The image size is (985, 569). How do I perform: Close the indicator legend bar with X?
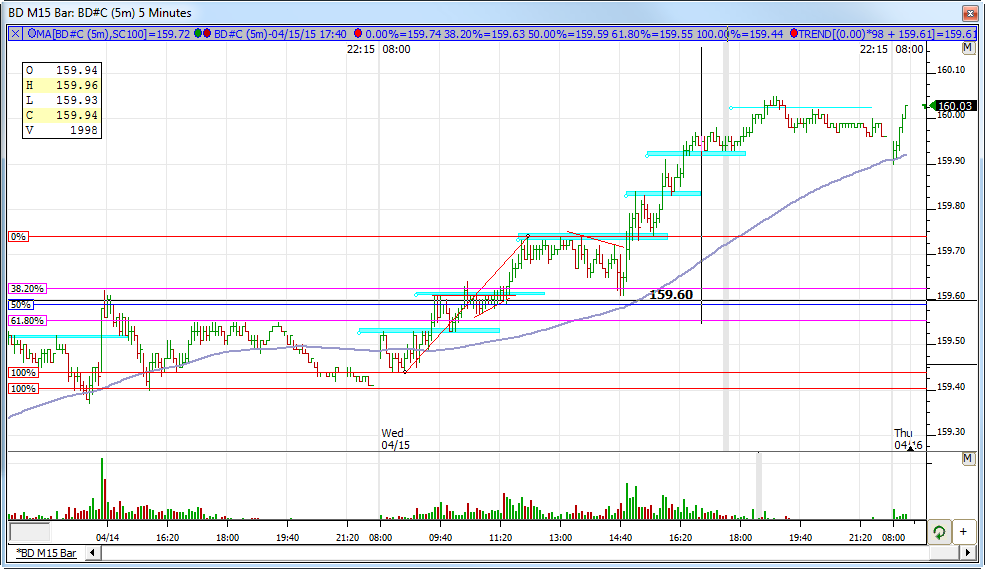pyautogui.click(x=16, y=34)
